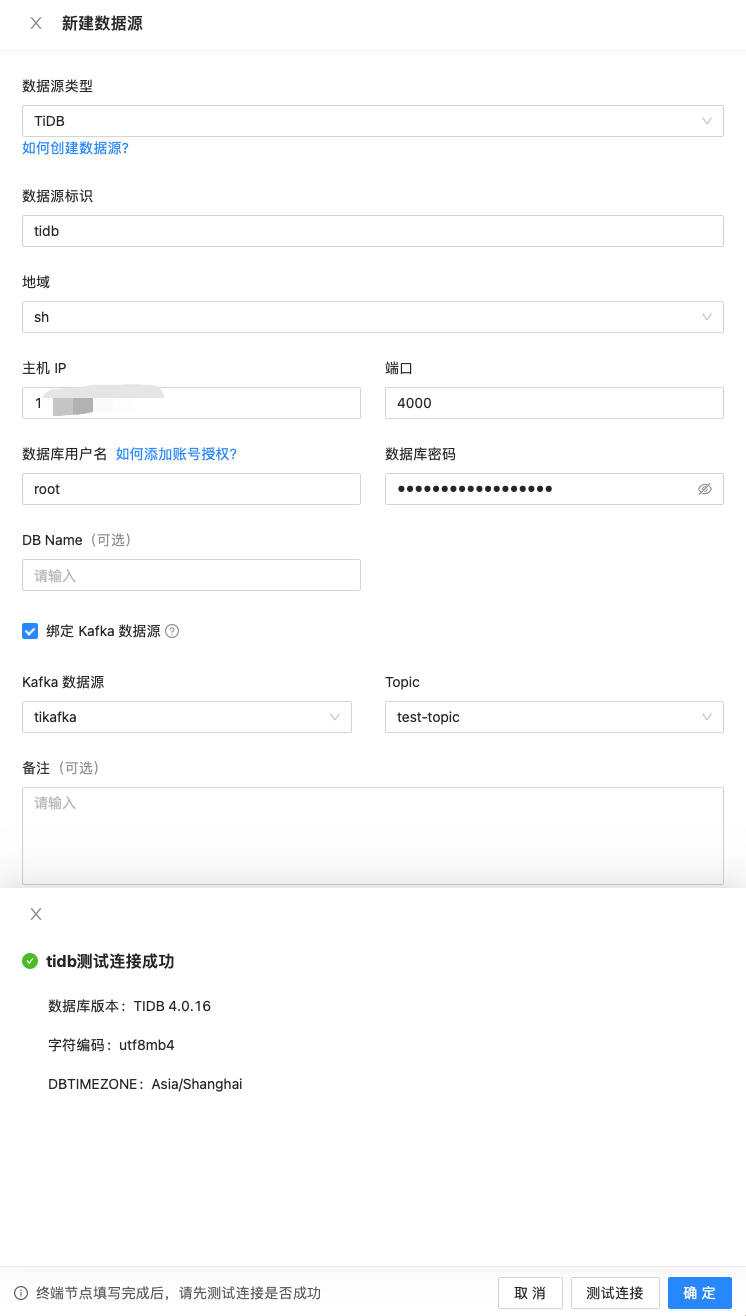This screenshot has width=746, height=1316.
Task: Click the 确定 button
Action: 700,1293
